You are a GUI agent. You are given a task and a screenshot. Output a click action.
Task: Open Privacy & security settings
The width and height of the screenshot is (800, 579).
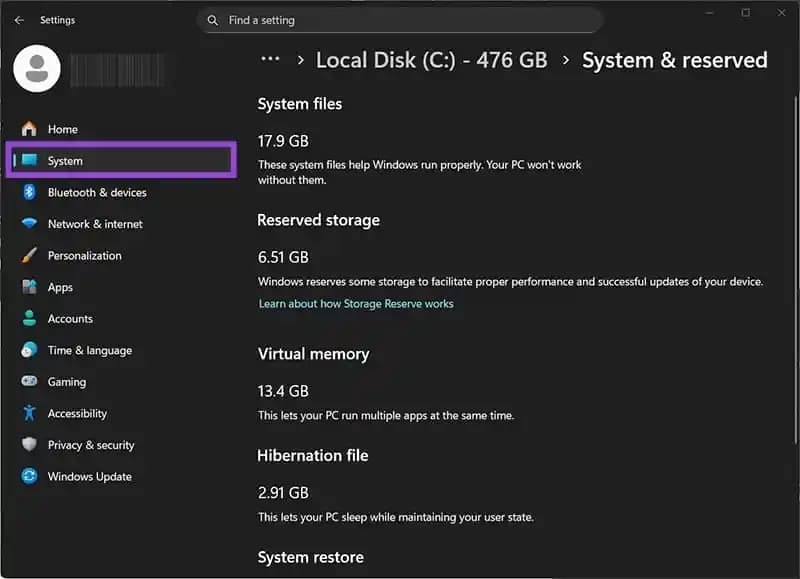pos(91,445)
